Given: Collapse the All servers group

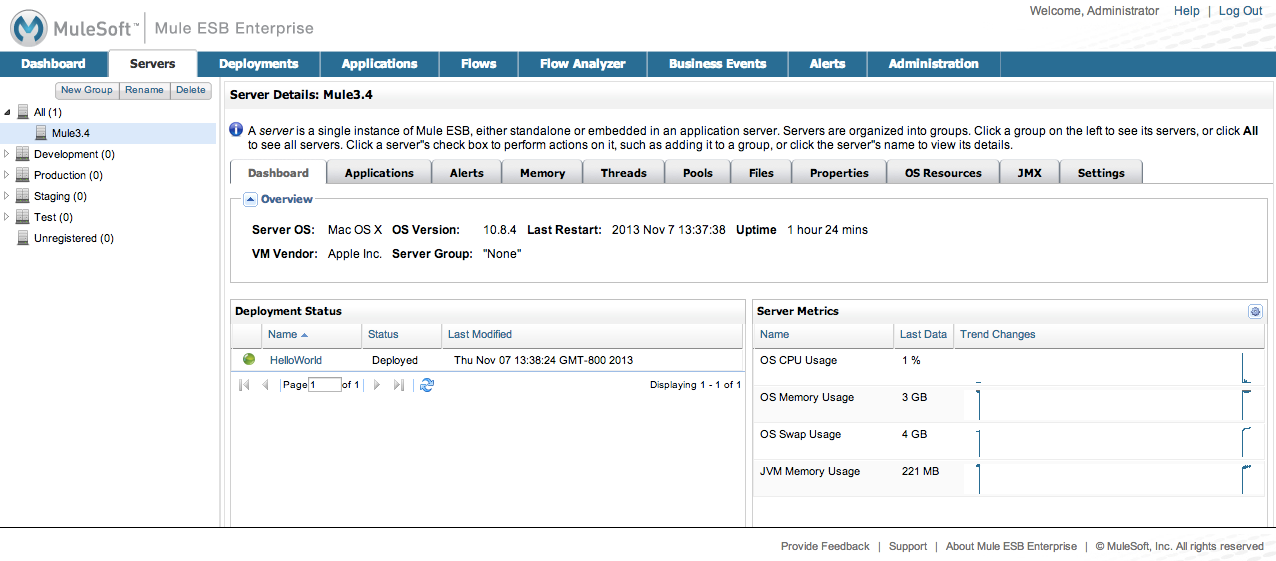Looking at the screenshot, I should coord(7,113).
